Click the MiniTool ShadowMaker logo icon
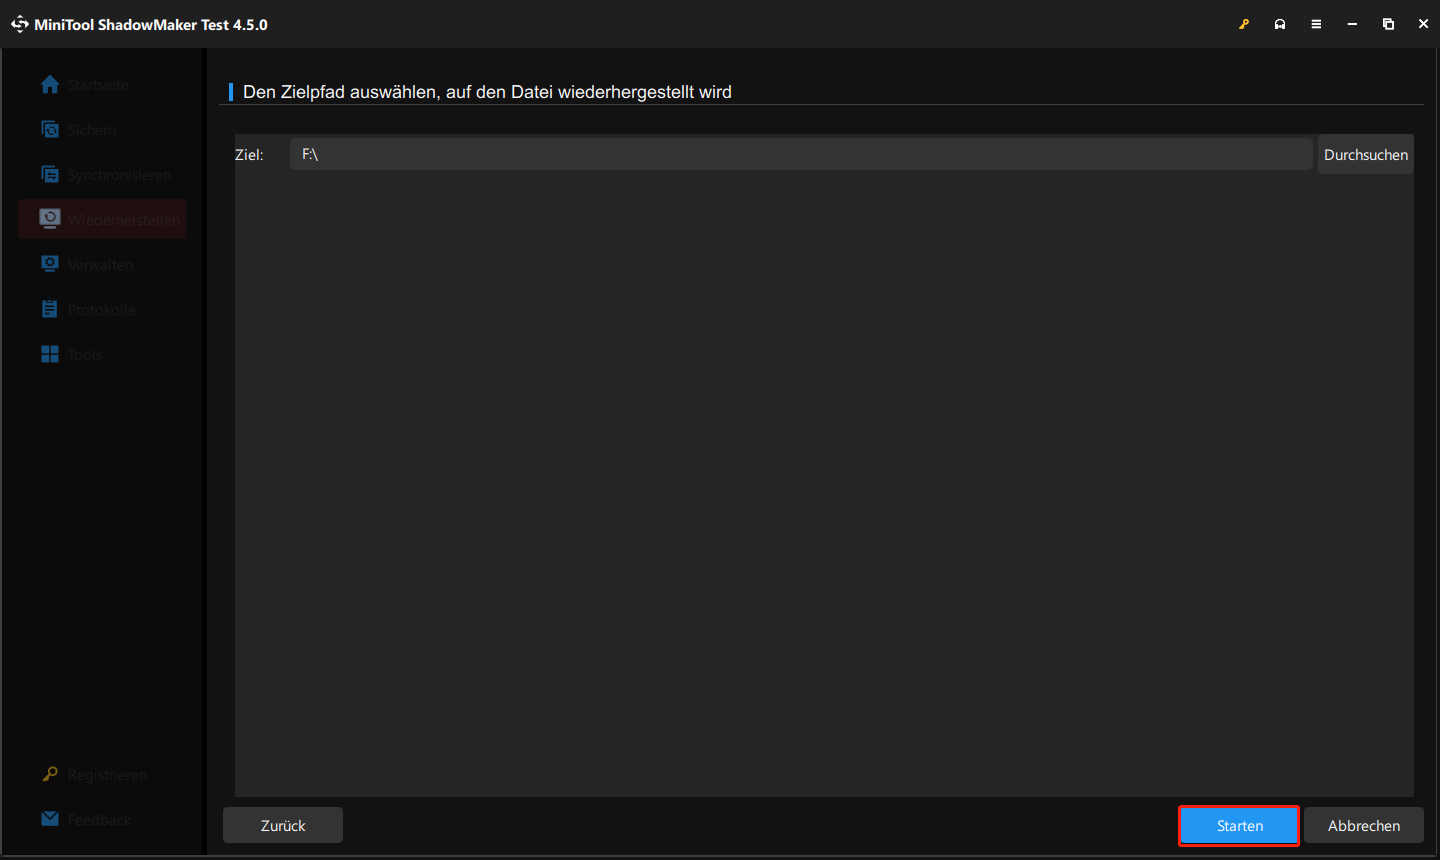Screen dimensions: 1440x860 point(19,24)
